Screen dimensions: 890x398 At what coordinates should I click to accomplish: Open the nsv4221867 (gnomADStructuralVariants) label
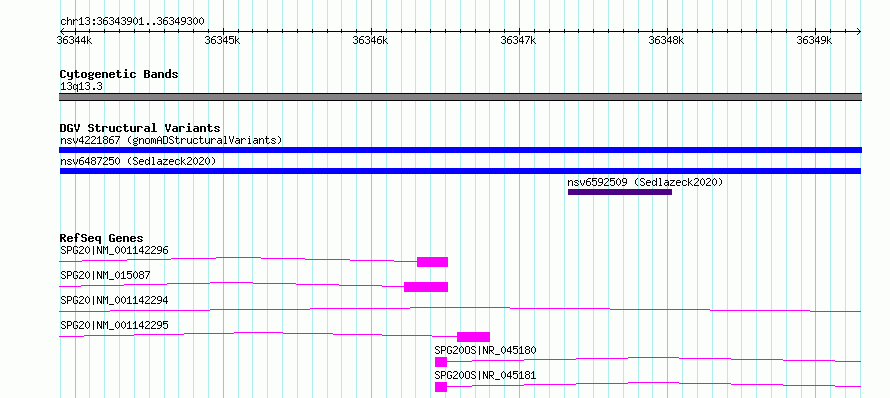(x=171, y=140)
